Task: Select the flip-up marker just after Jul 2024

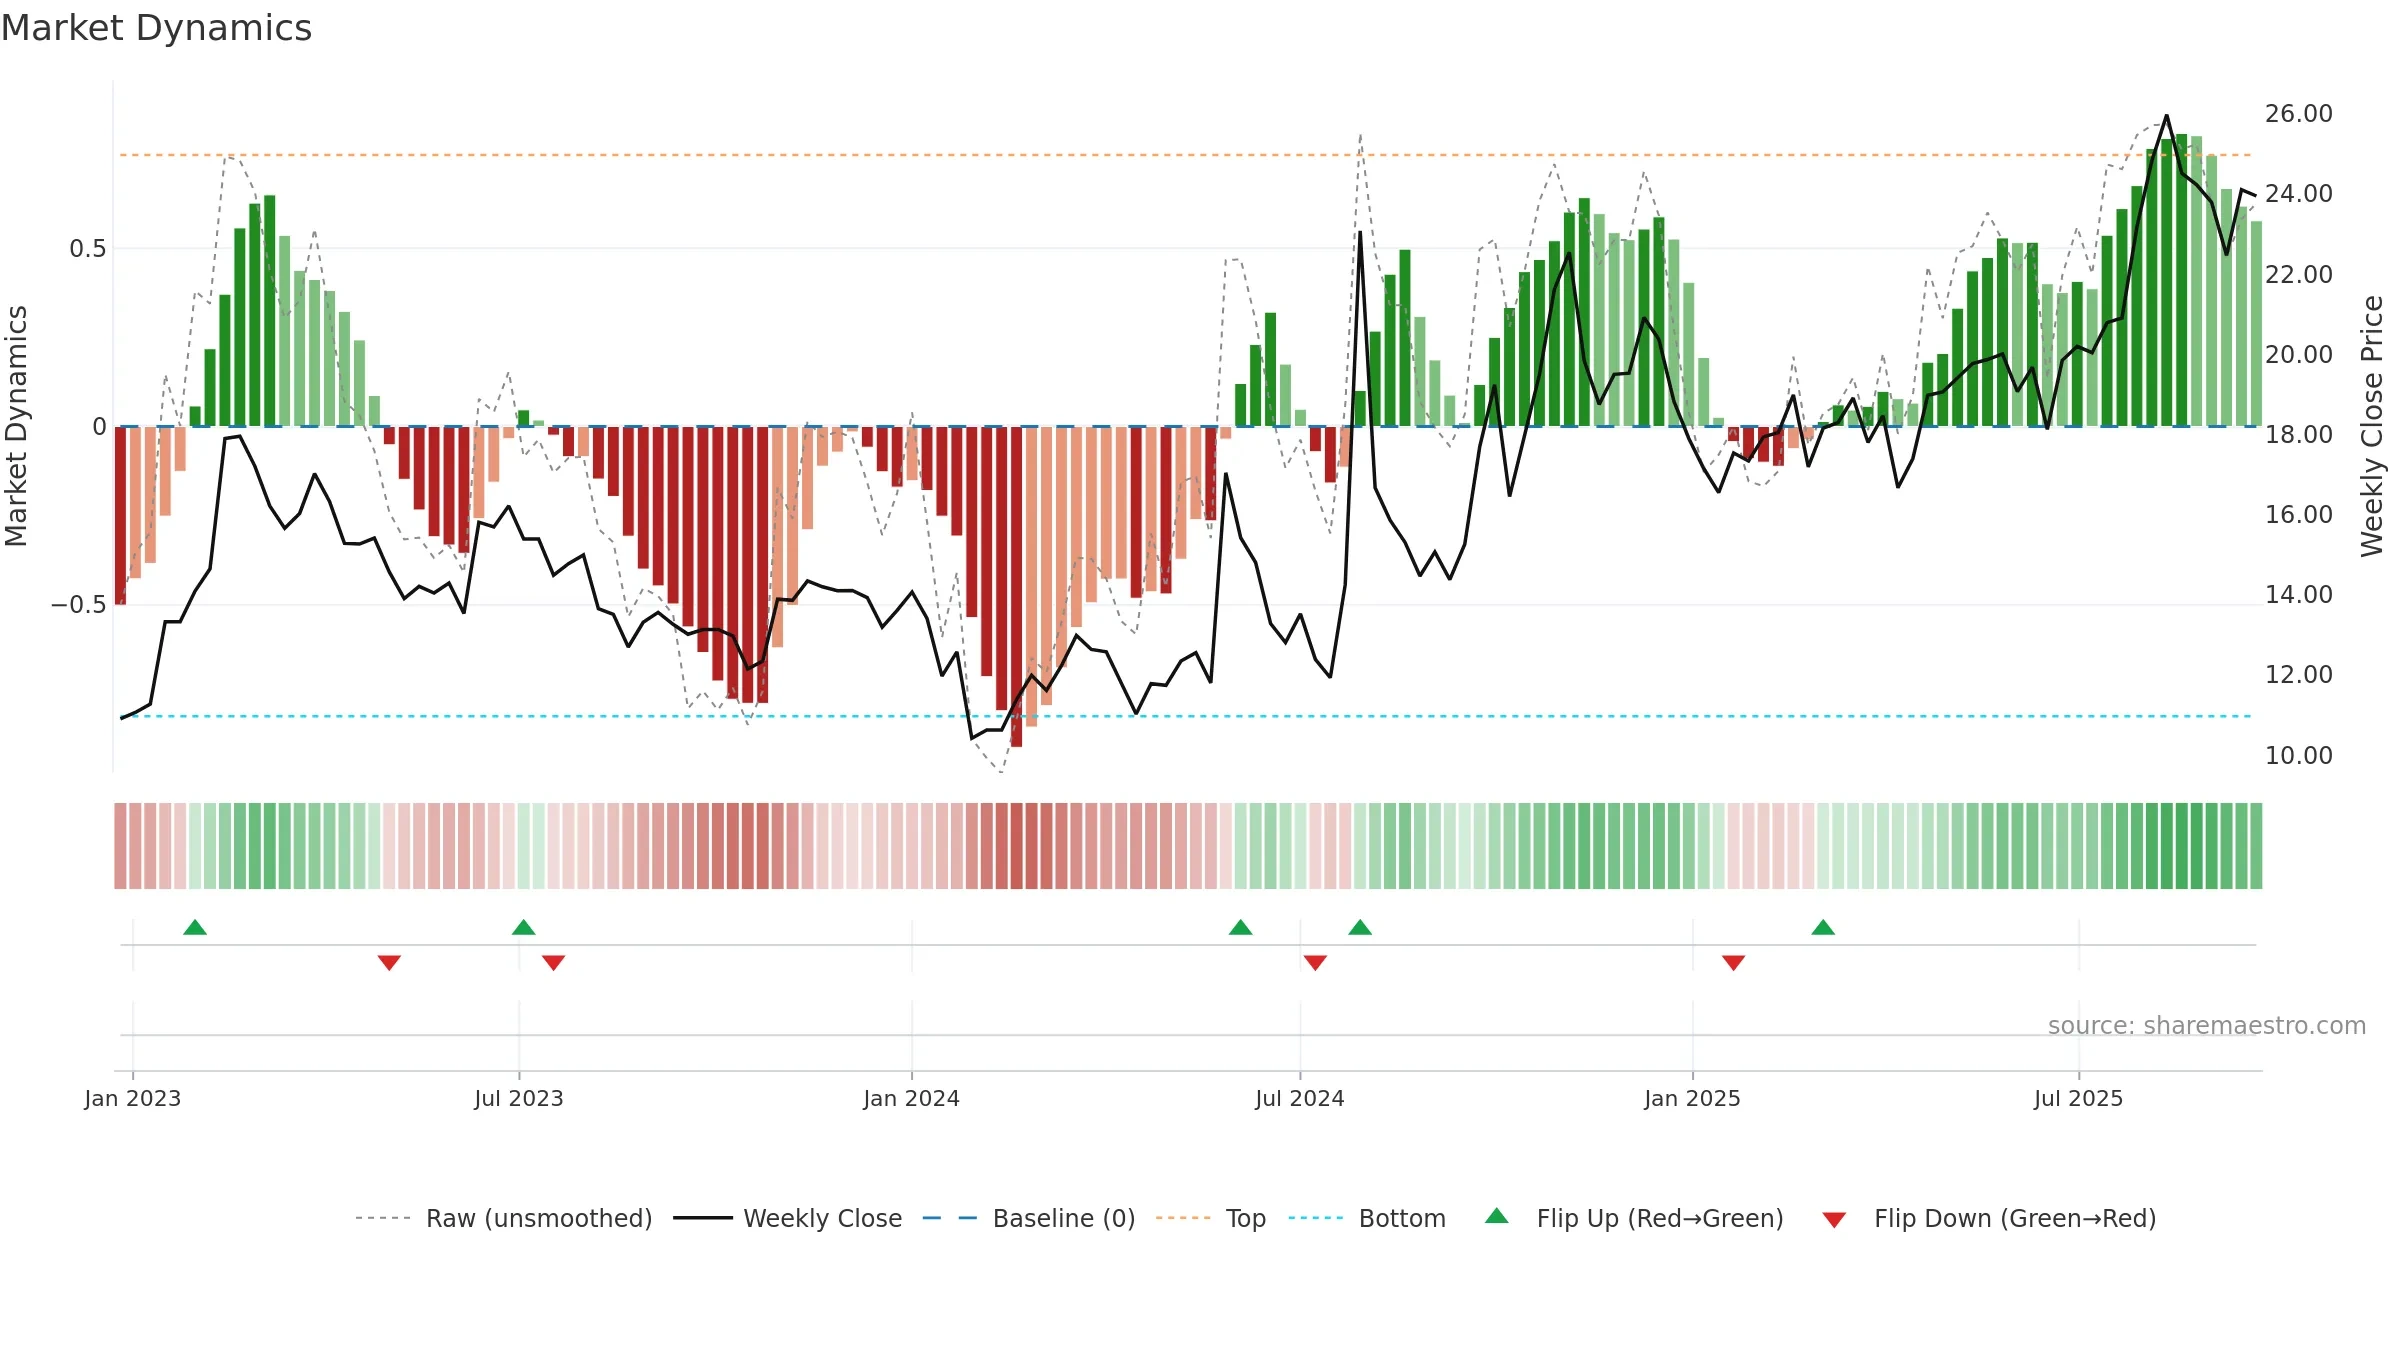Action: click(1360, 927)
